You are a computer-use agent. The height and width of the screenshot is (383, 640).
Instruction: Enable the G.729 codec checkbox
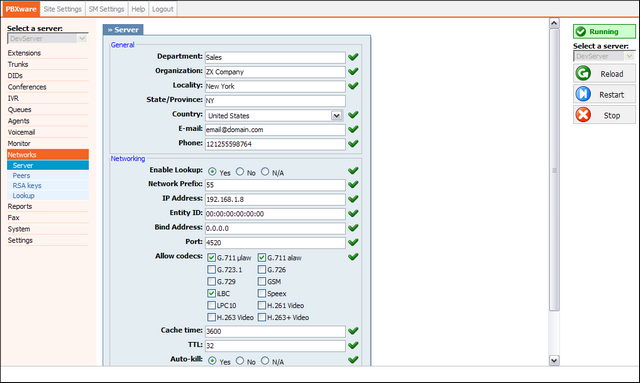pyautogui.click(x=211, y=281)
